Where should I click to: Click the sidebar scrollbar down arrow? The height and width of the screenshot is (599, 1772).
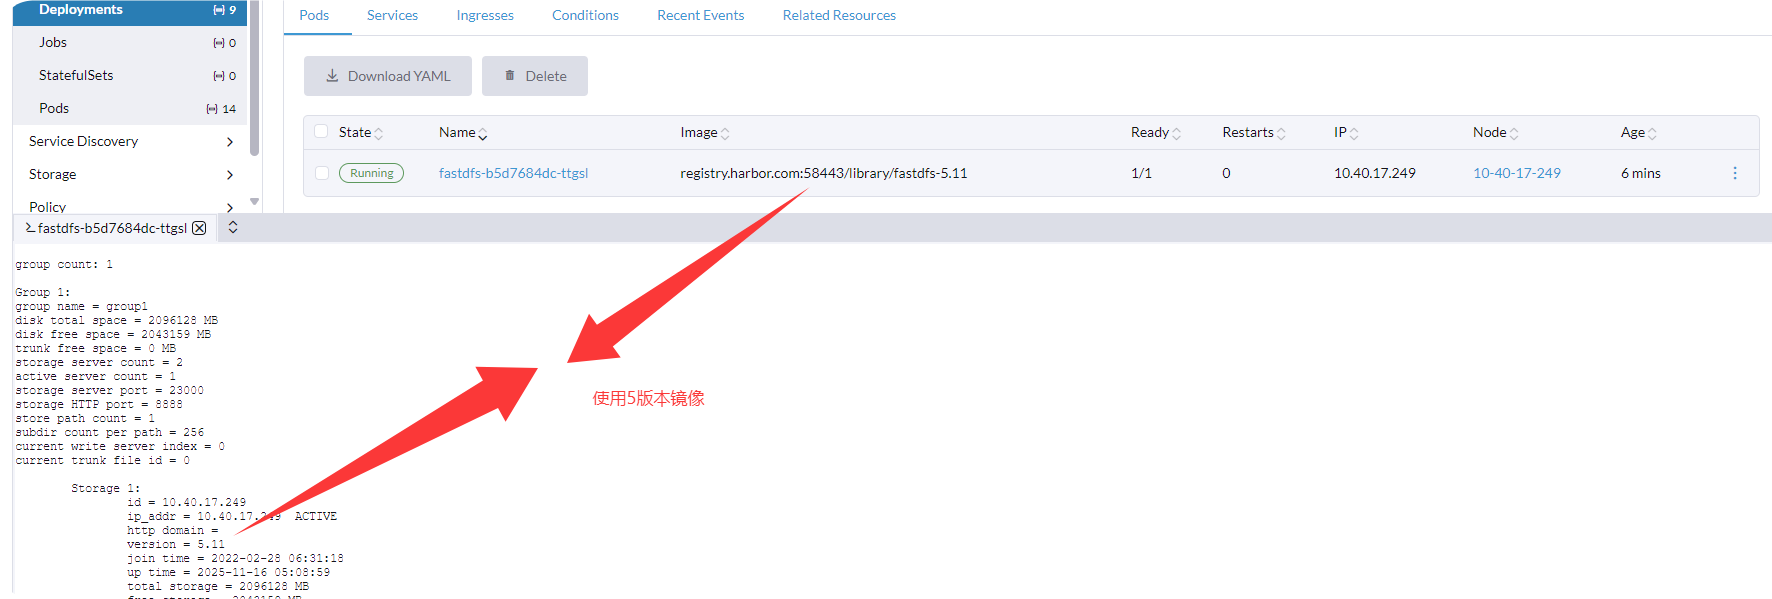[254, 202]
